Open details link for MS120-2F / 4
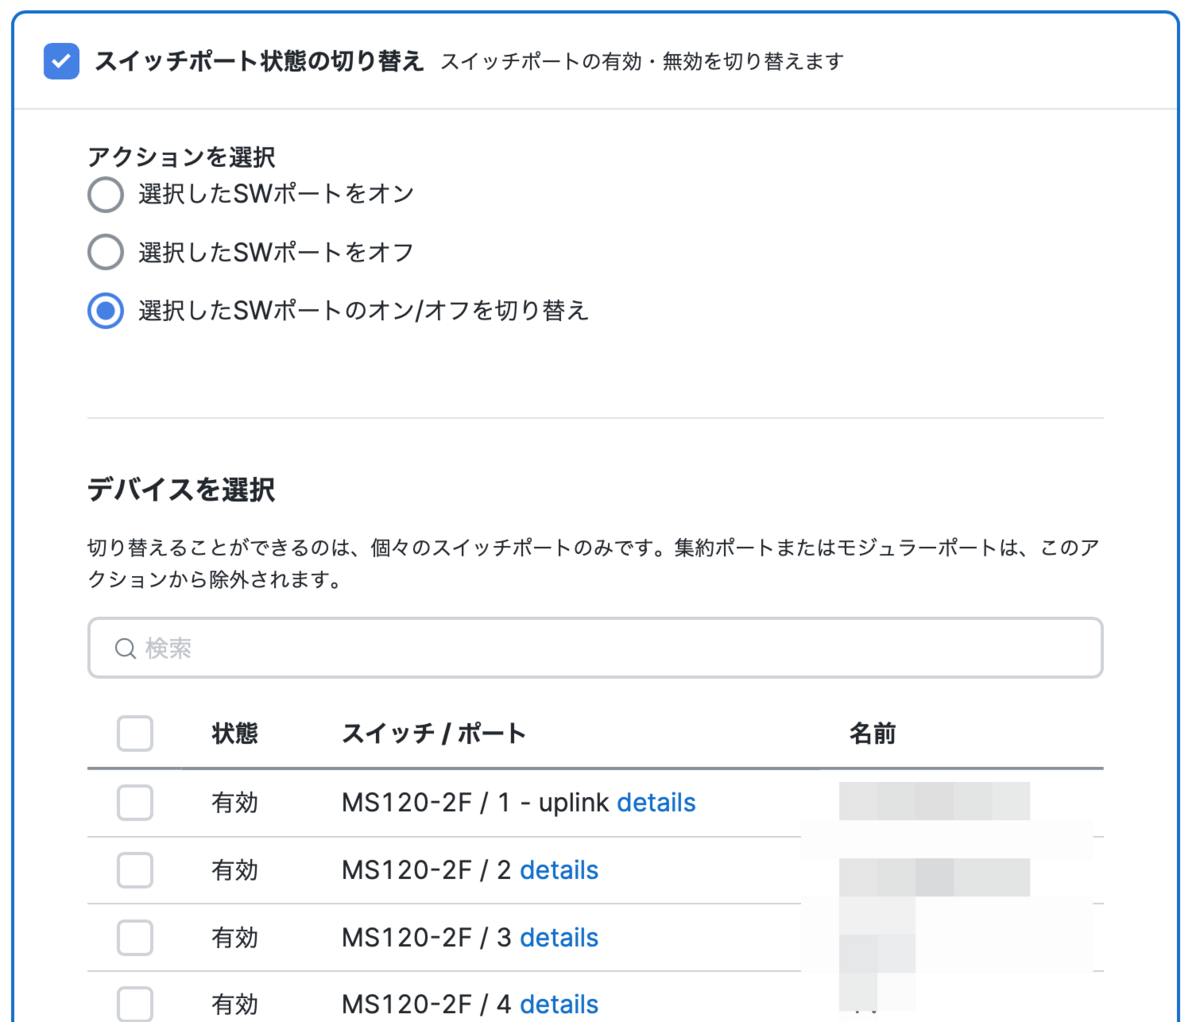 click(x=559, y=1004)
